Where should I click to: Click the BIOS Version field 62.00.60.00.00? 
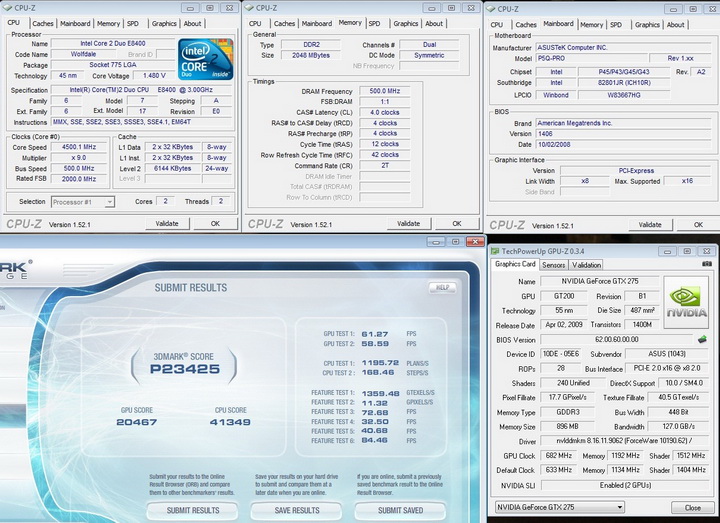(x=617, y=339)
